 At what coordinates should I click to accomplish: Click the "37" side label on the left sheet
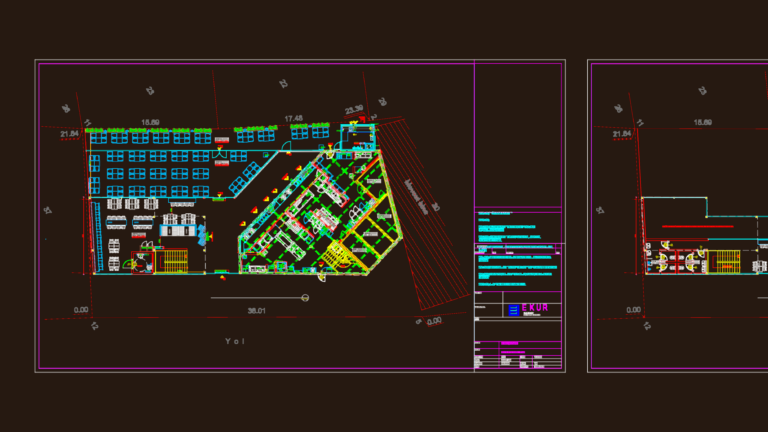pyautogui.click(x=48, y=210)
